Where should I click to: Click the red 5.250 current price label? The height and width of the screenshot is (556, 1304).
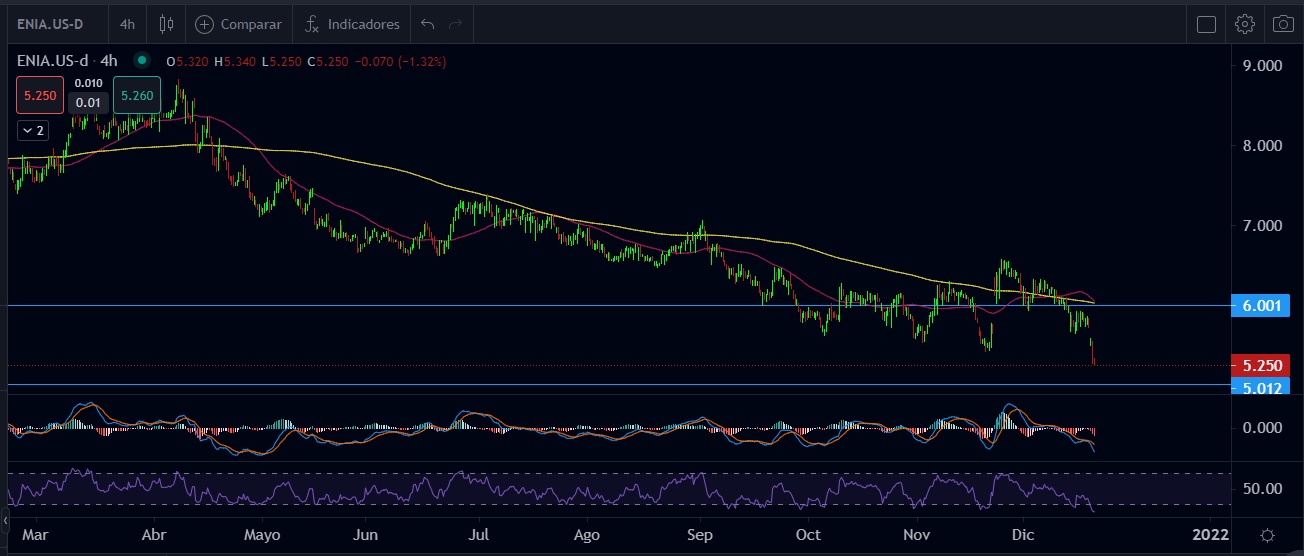[1260, 366]
